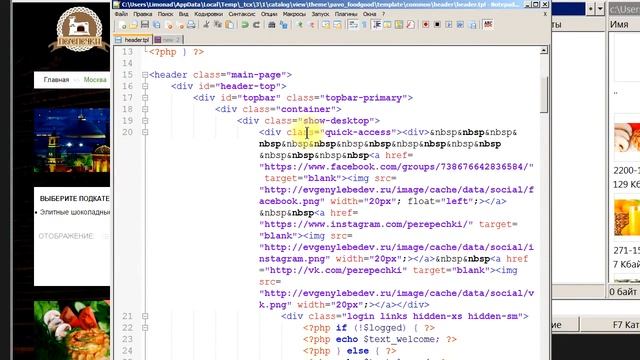The image size is (640, 360).
Task: Show the document map panel icon
Action: (x=399, y=25)
